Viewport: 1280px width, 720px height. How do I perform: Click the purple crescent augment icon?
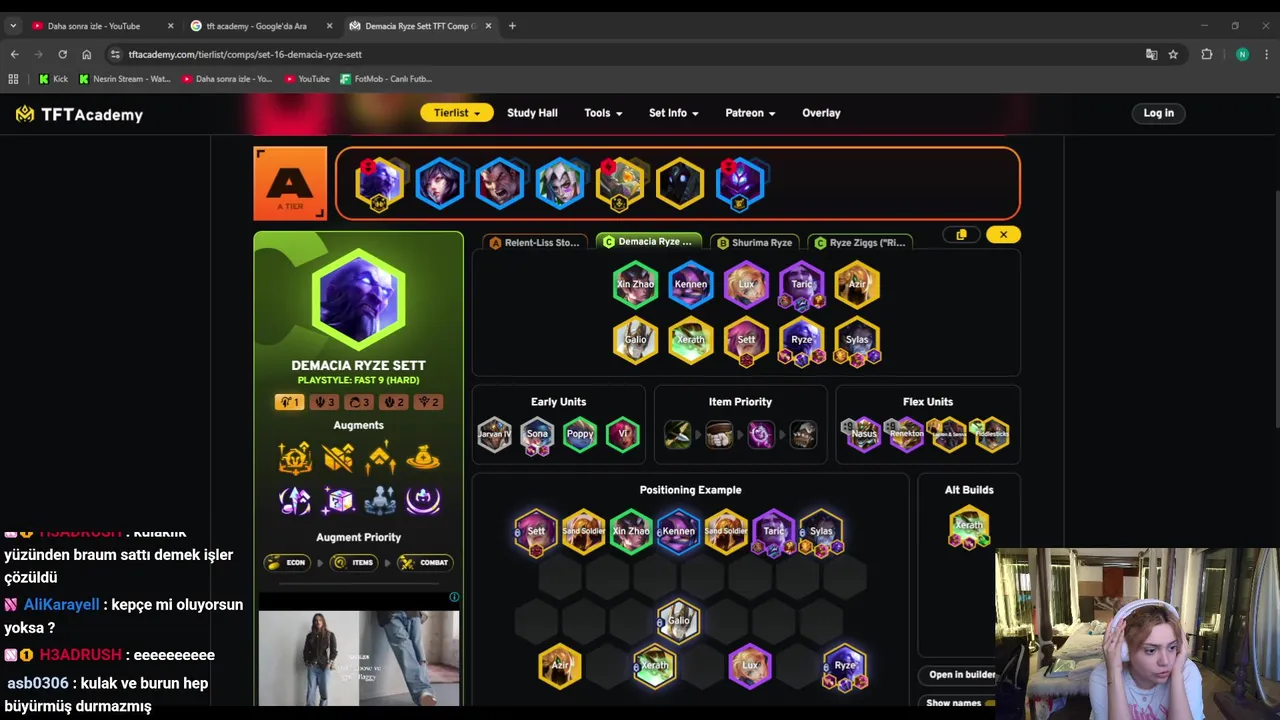pyautogui.click(x=423, y=500)
